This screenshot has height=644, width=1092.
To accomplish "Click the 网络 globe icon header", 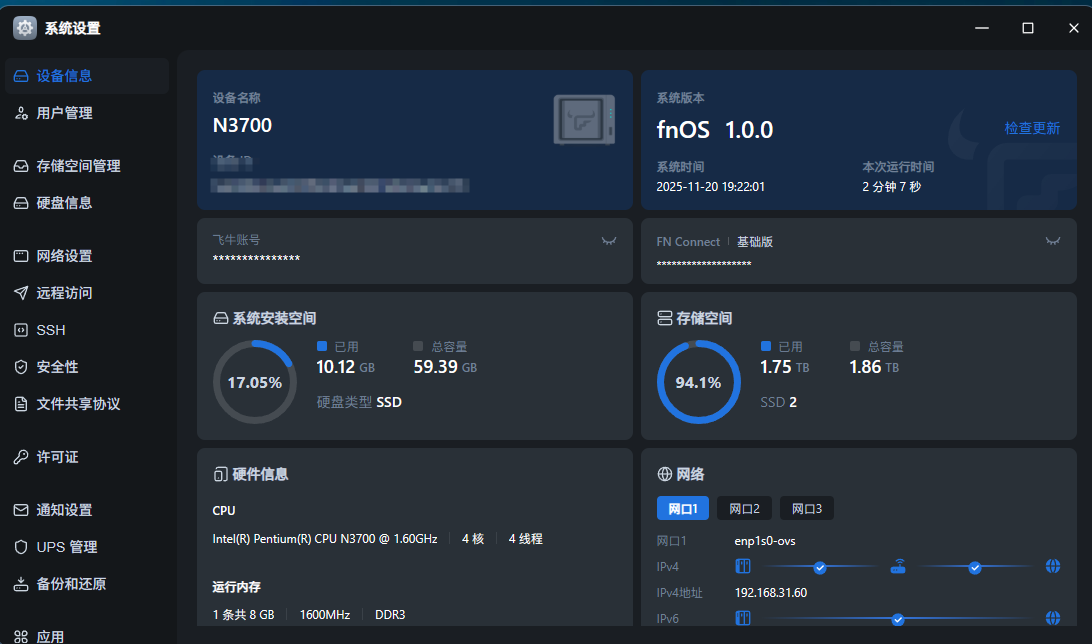I will click(x=664, y=474).
